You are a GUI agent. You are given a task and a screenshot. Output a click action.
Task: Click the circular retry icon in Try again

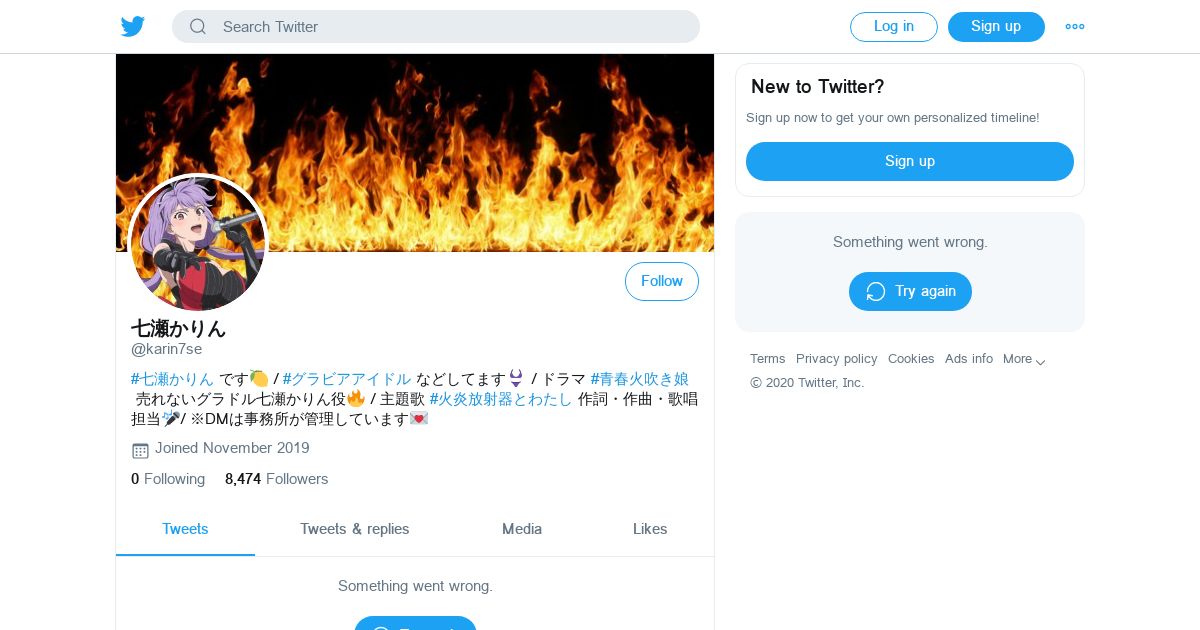[876, 291]
